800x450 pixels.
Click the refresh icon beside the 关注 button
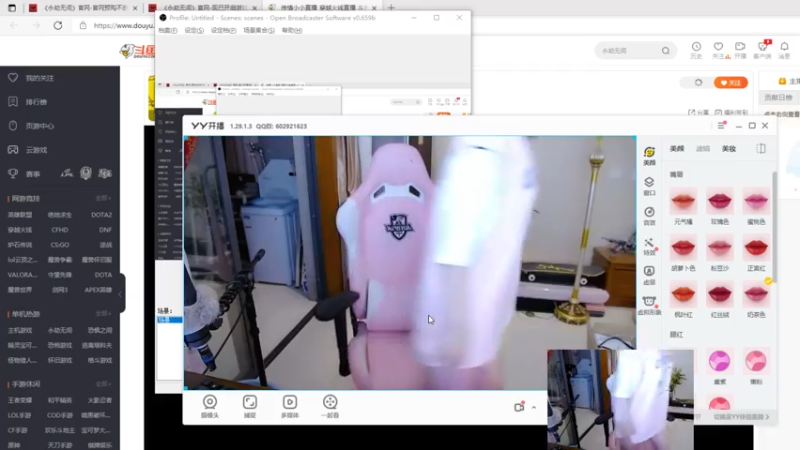coord(698,82)
